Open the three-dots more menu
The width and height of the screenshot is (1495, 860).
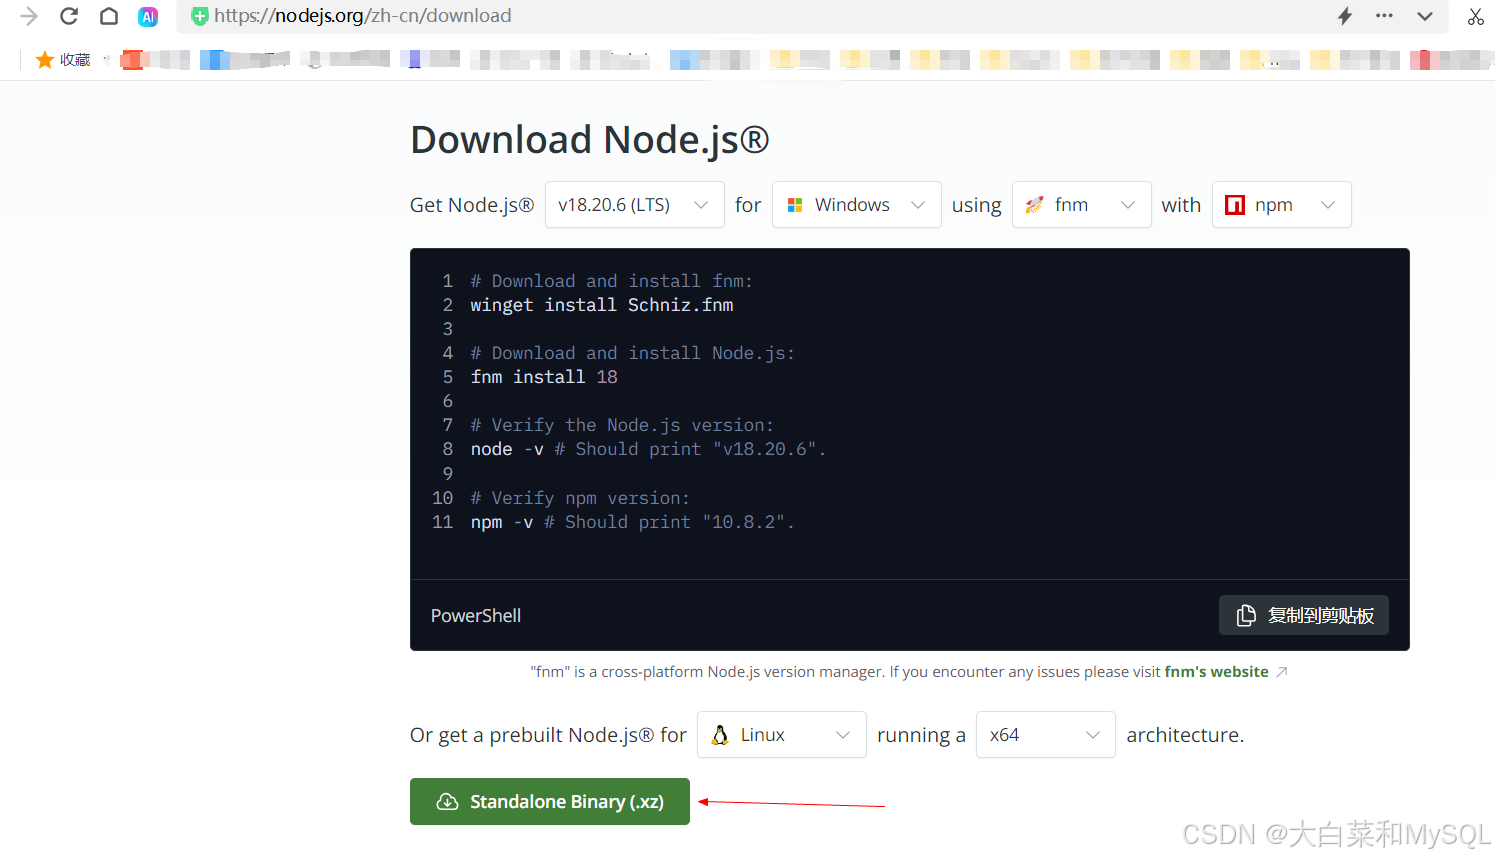[x=1384, y=16]
